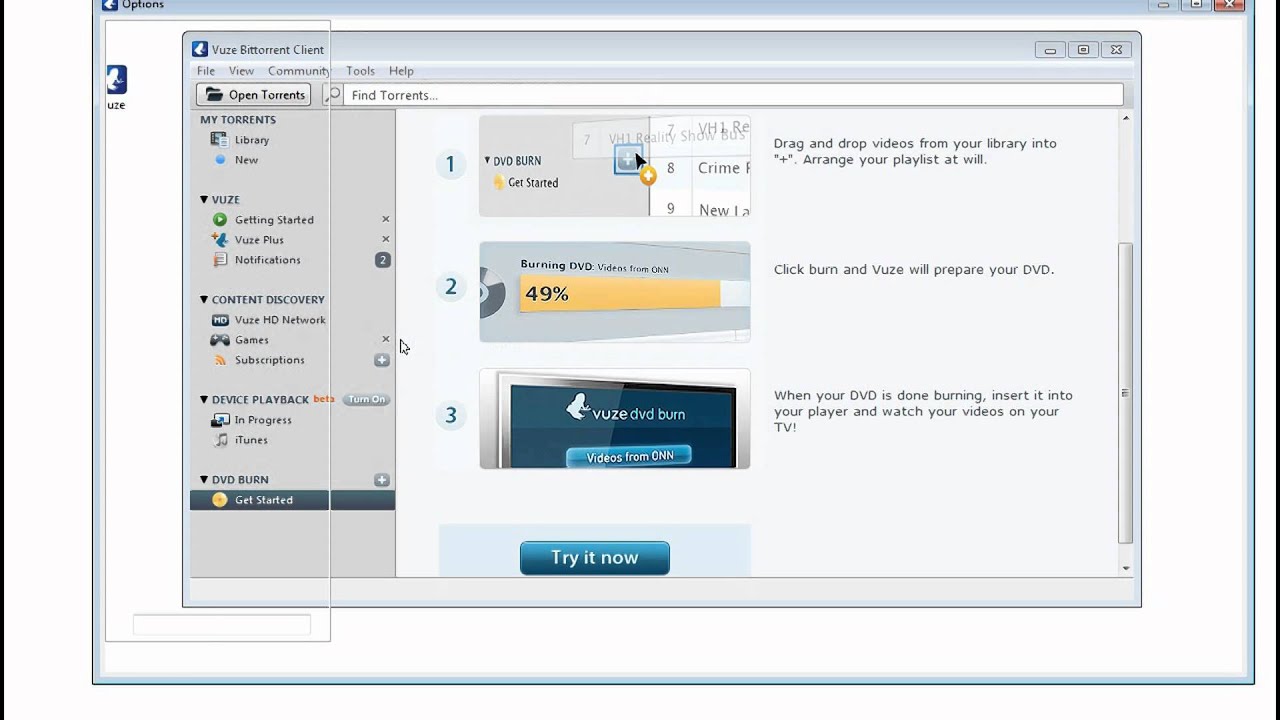
Task: Select New under My Torrents
Action: [246, 160]
